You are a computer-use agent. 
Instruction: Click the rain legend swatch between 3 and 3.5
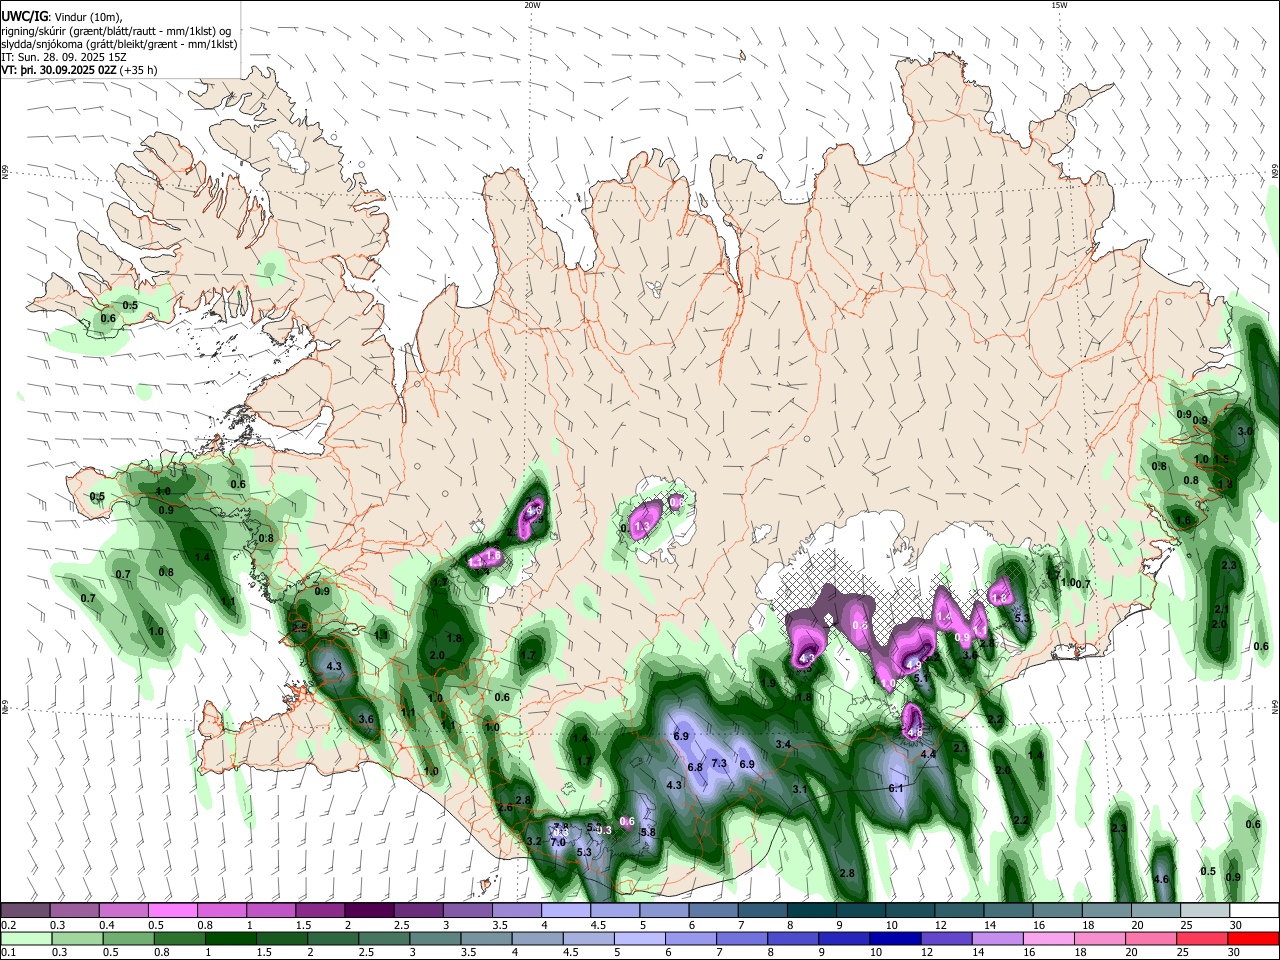click(434, 939)
